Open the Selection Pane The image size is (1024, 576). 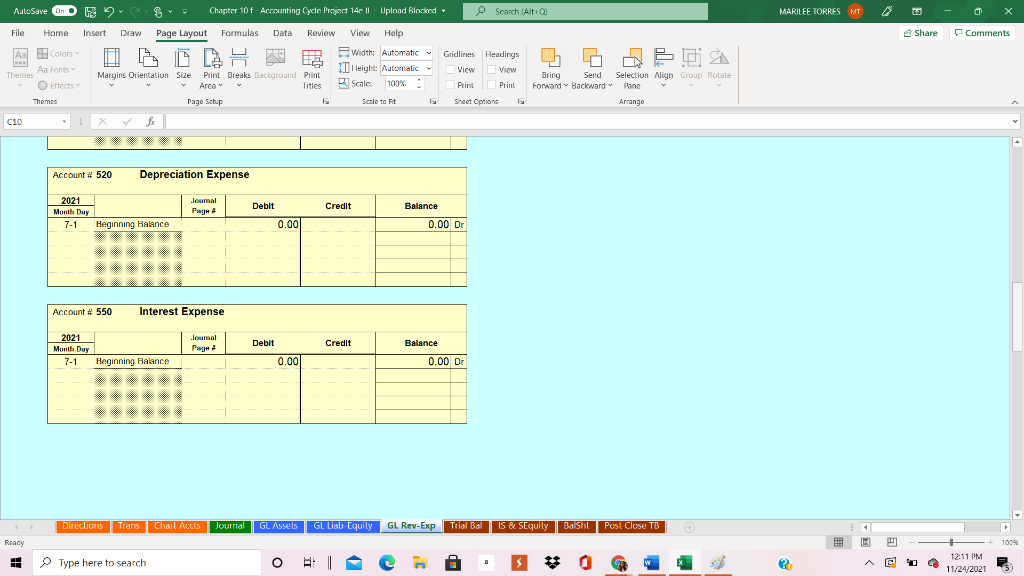[632, 68]
